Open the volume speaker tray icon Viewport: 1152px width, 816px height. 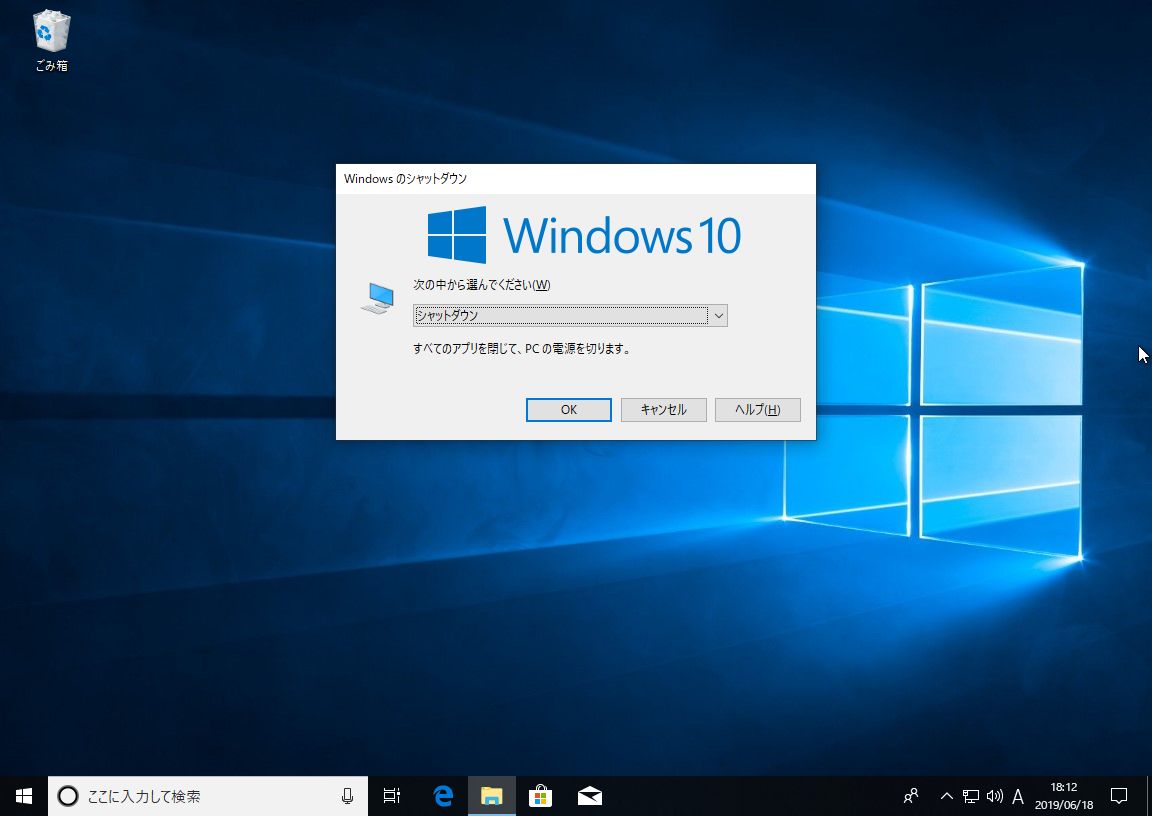tap(994, 796)
